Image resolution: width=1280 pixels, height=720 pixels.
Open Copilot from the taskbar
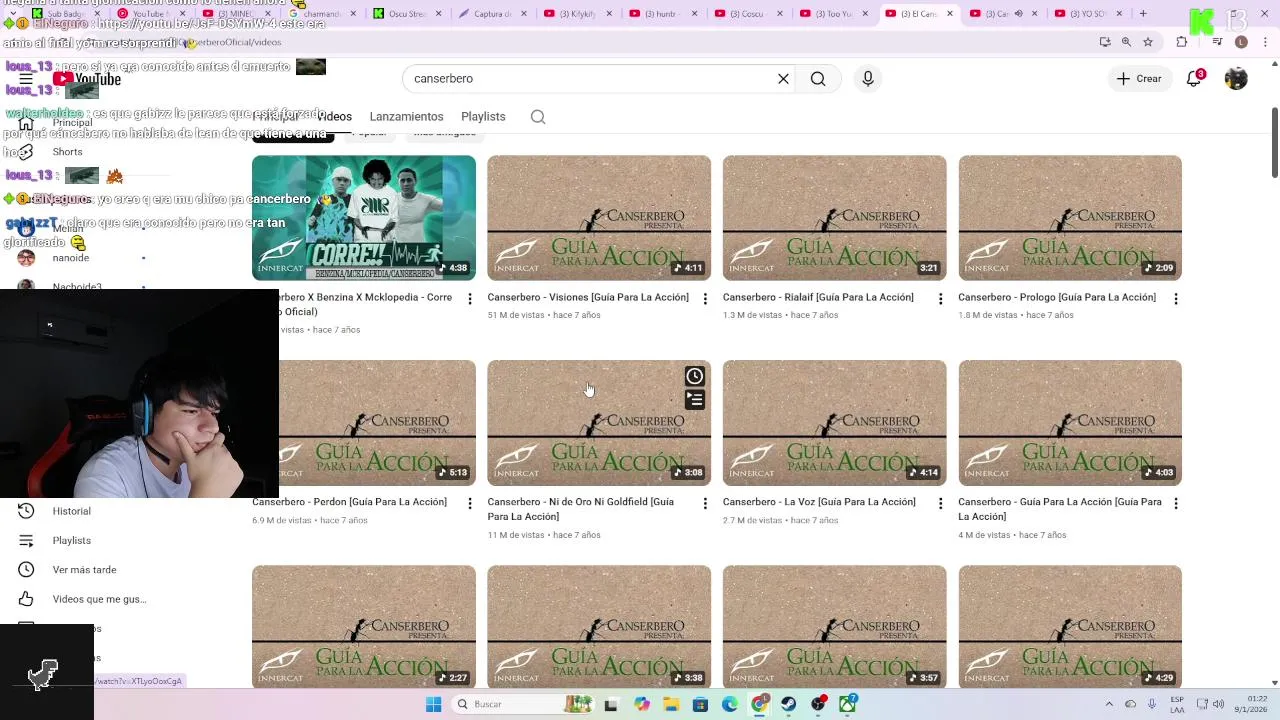pos(641,704)
